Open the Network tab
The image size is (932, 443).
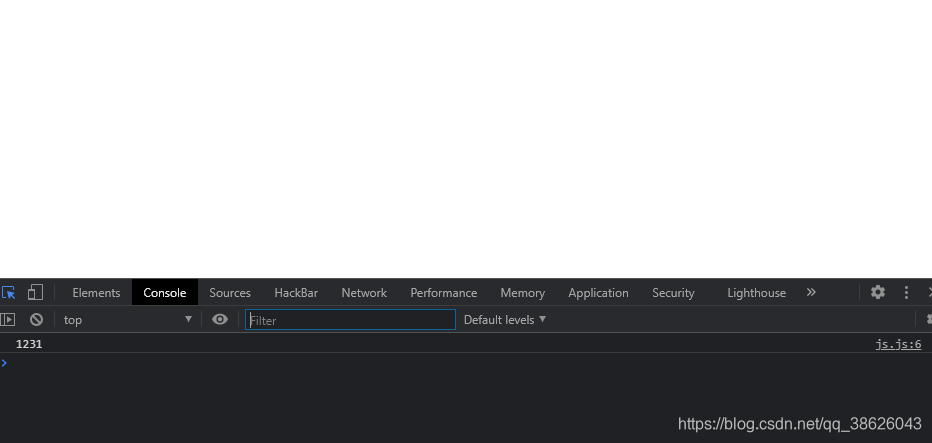coord(364,293)
